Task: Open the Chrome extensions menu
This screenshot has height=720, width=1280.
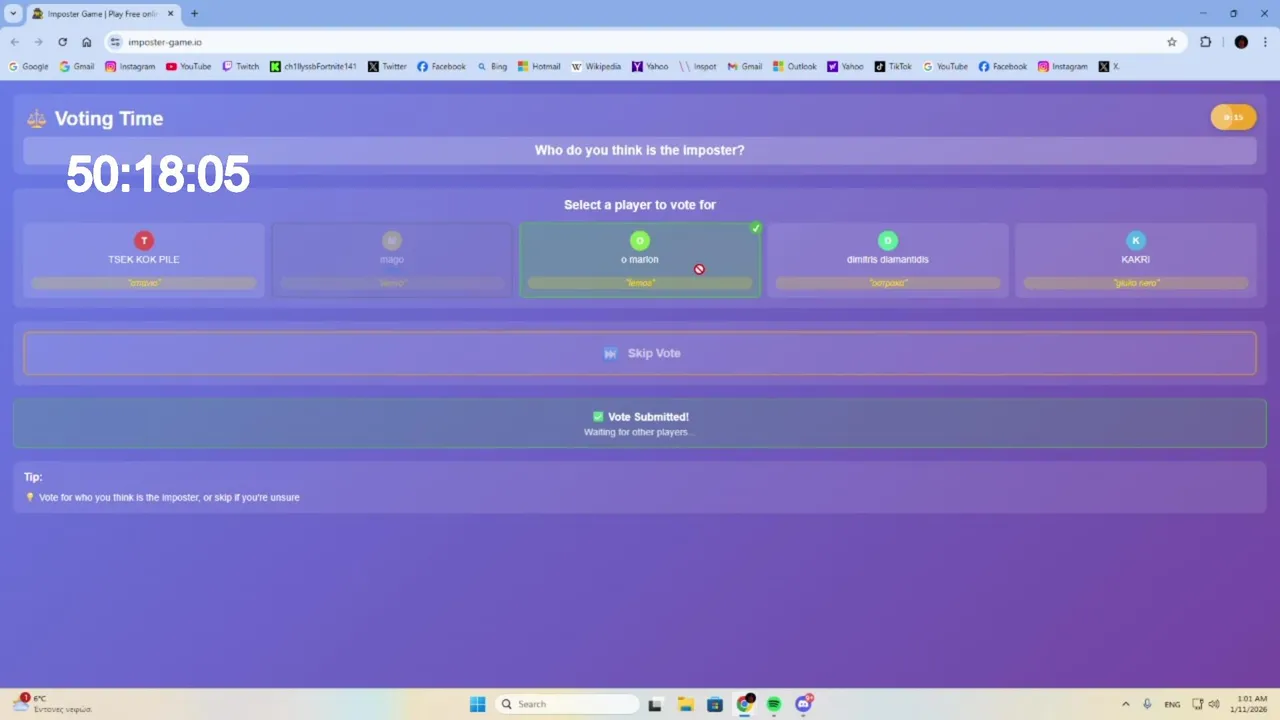Action: pos(1205,42)
